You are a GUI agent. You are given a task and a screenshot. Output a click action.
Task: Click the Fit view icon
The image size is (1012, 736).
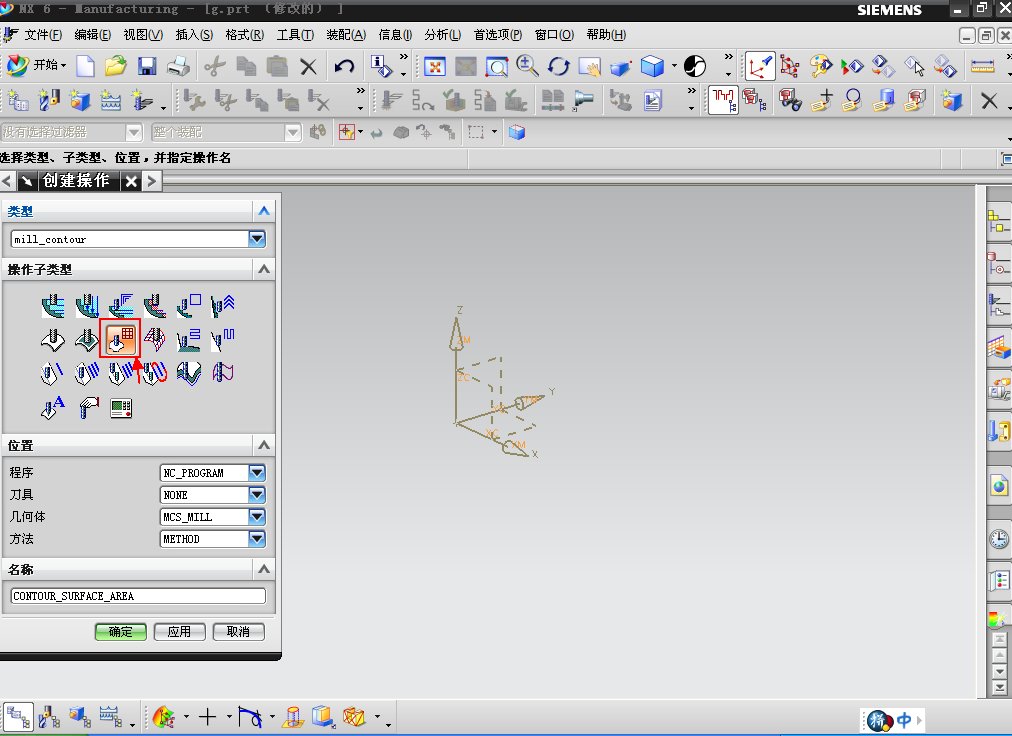[434, 66]
